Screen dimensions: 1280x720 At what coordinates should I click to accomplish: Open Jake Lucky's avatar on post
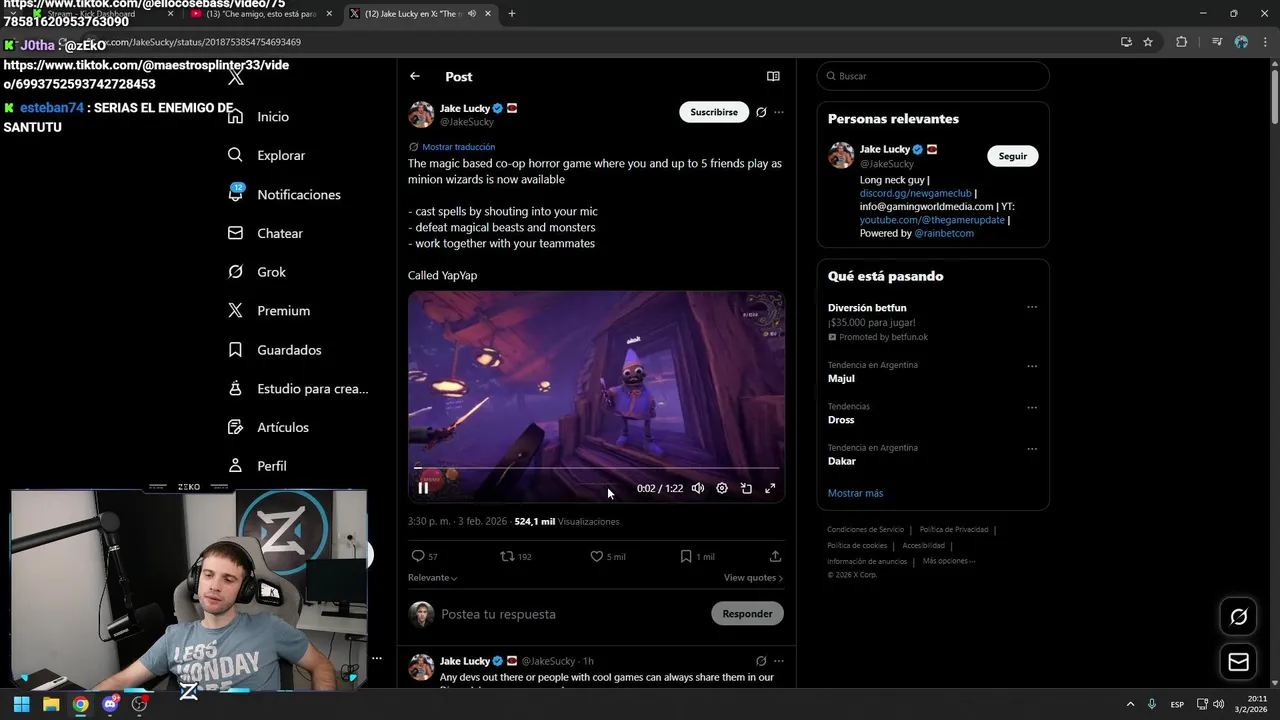(421, 114)
